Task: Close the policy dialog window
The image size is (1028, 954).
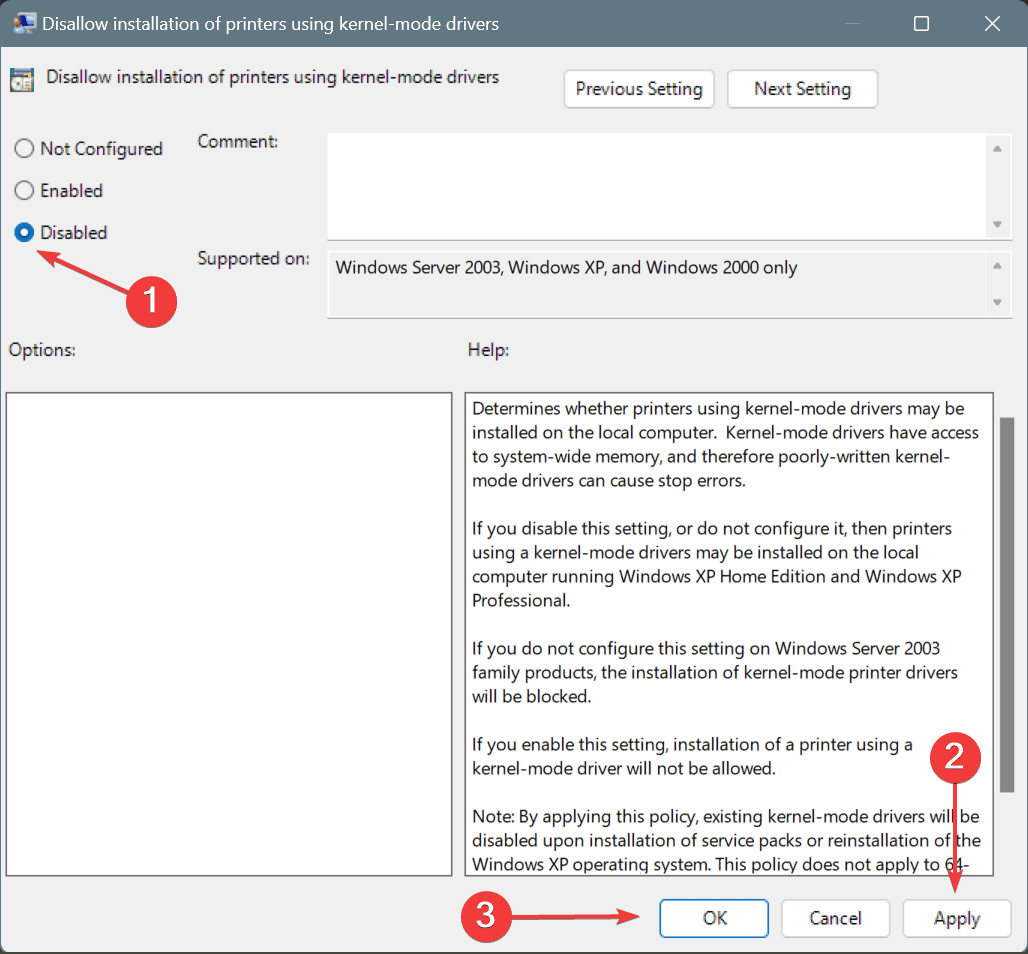Action: click(x=992, y=24)
